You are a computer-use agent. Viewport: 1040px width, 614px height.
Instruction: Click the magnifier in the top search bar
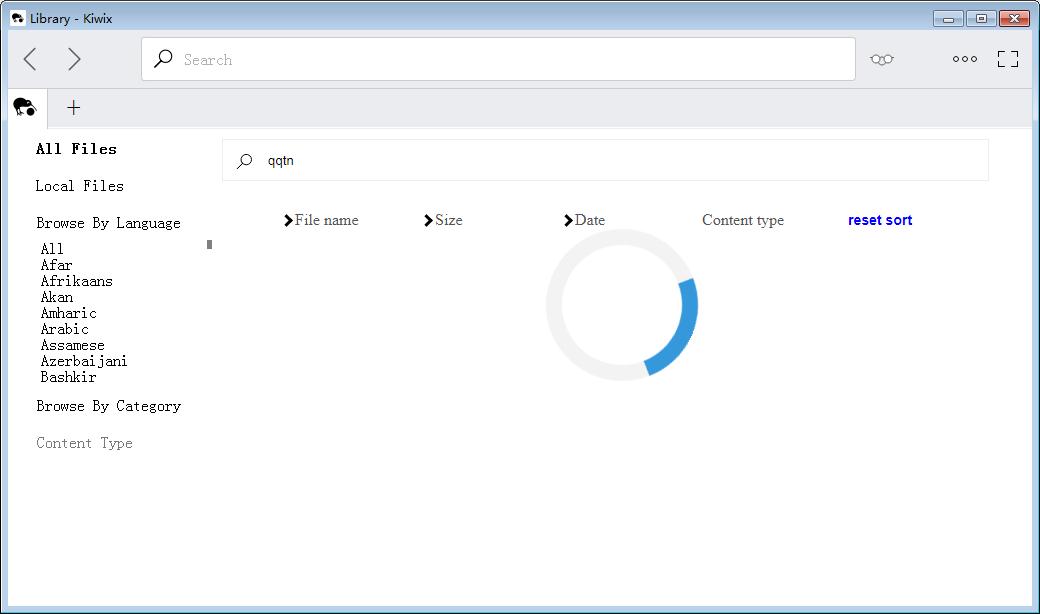(163, 59)
